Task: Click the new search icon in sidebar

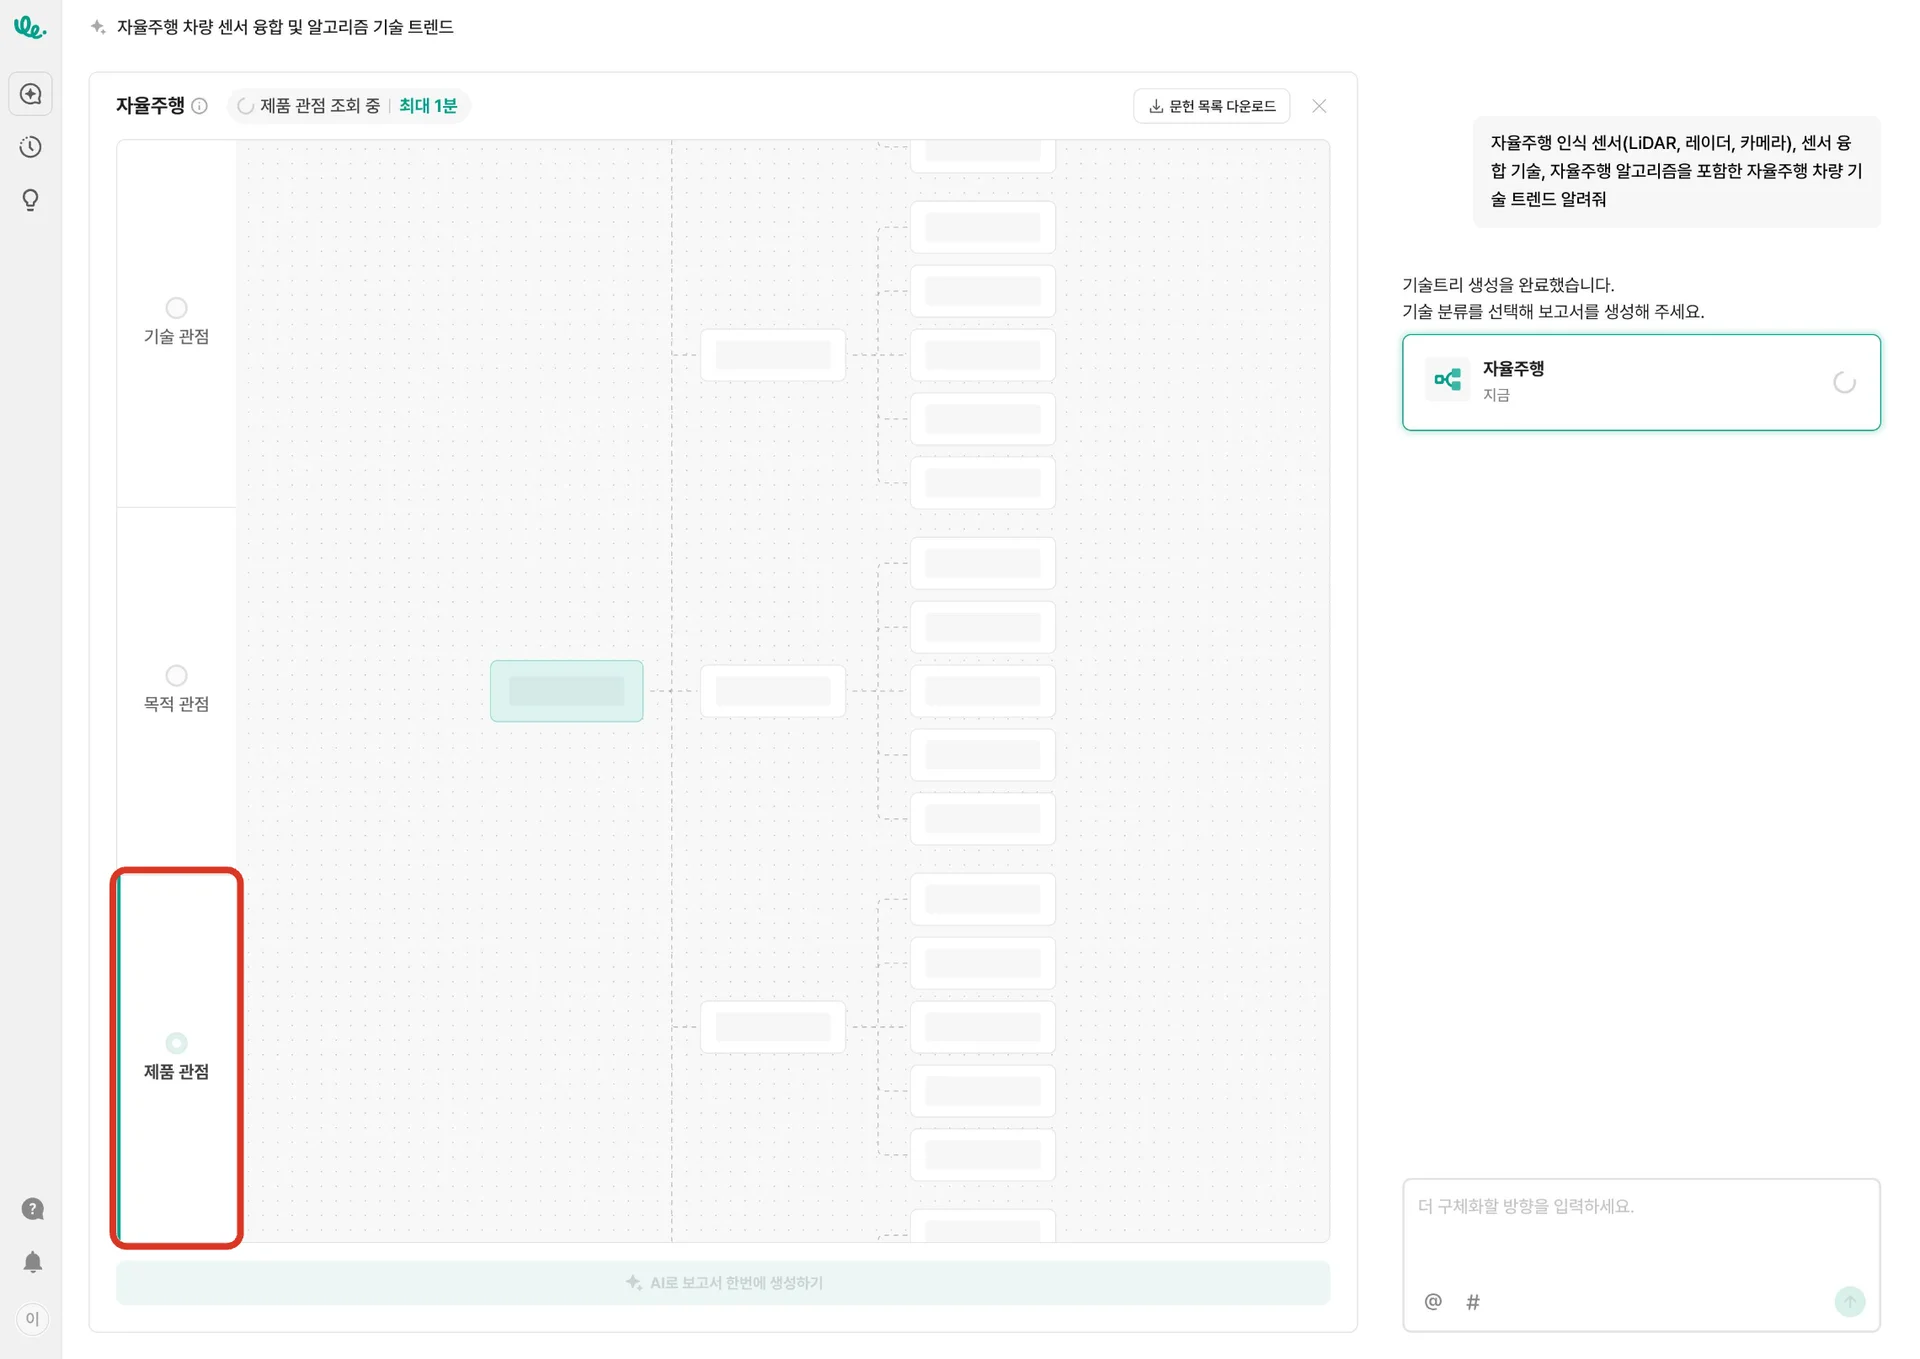Action: (x=31, y=94)
